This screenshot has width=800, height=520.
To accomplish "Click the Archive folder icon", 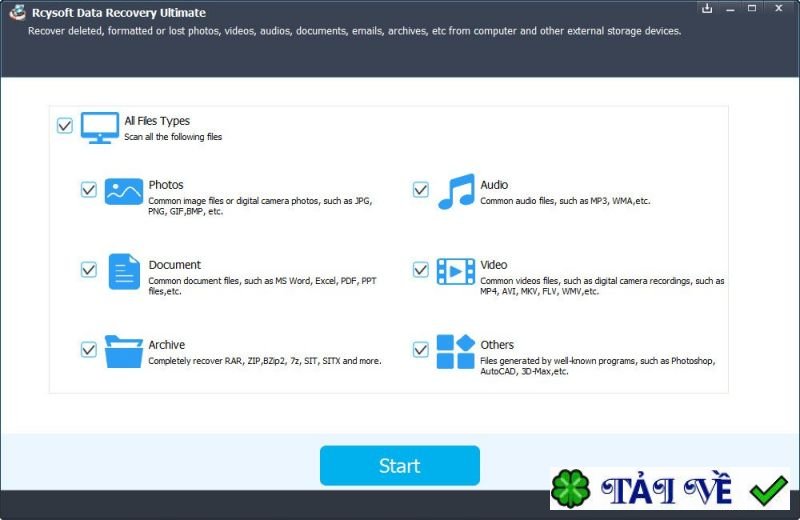I will [123, 352].
